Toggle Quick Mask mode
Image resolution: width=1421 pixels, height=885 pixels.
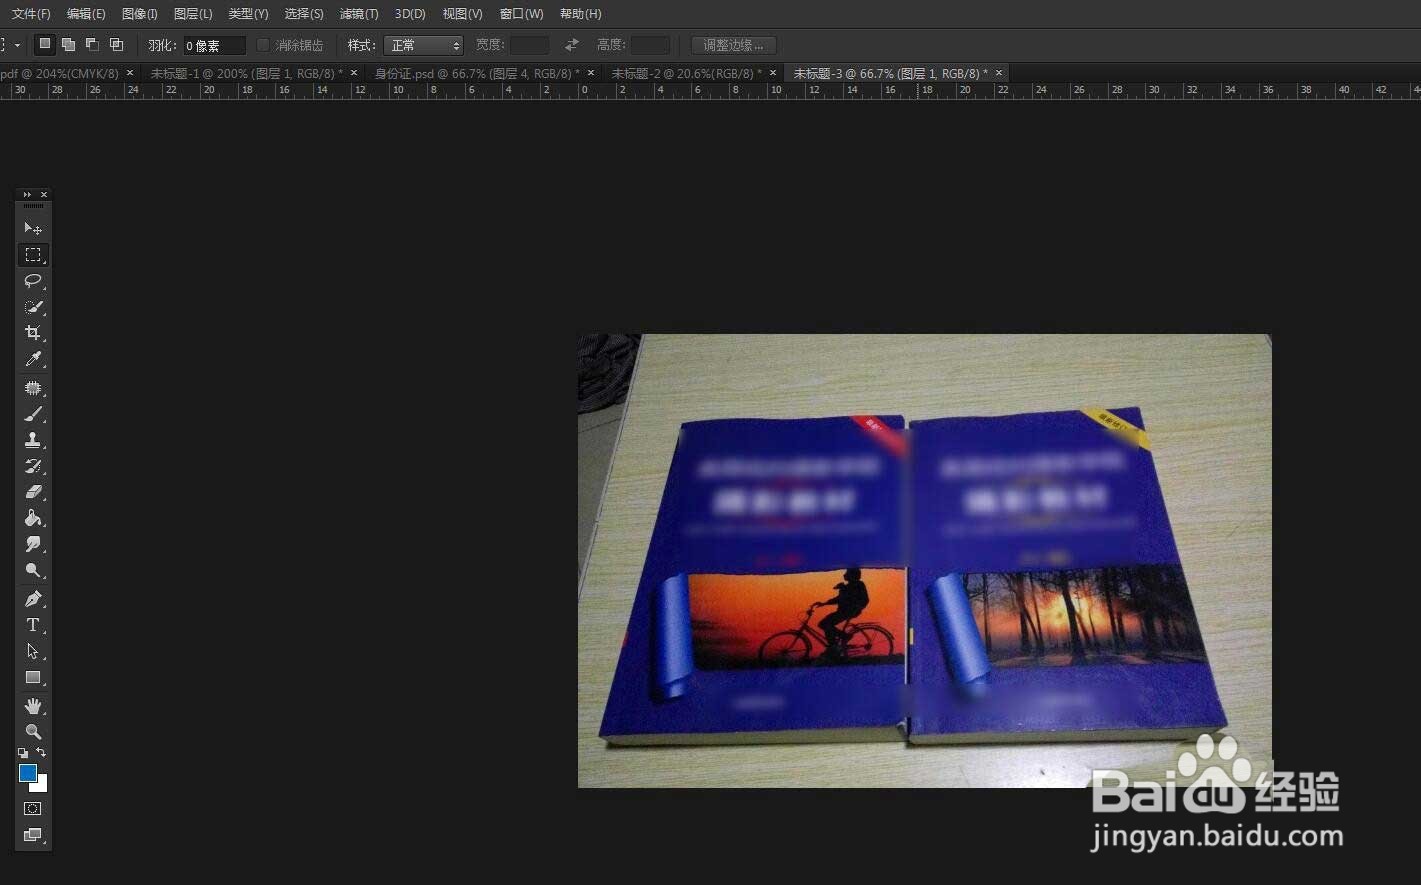coord(33,808)
